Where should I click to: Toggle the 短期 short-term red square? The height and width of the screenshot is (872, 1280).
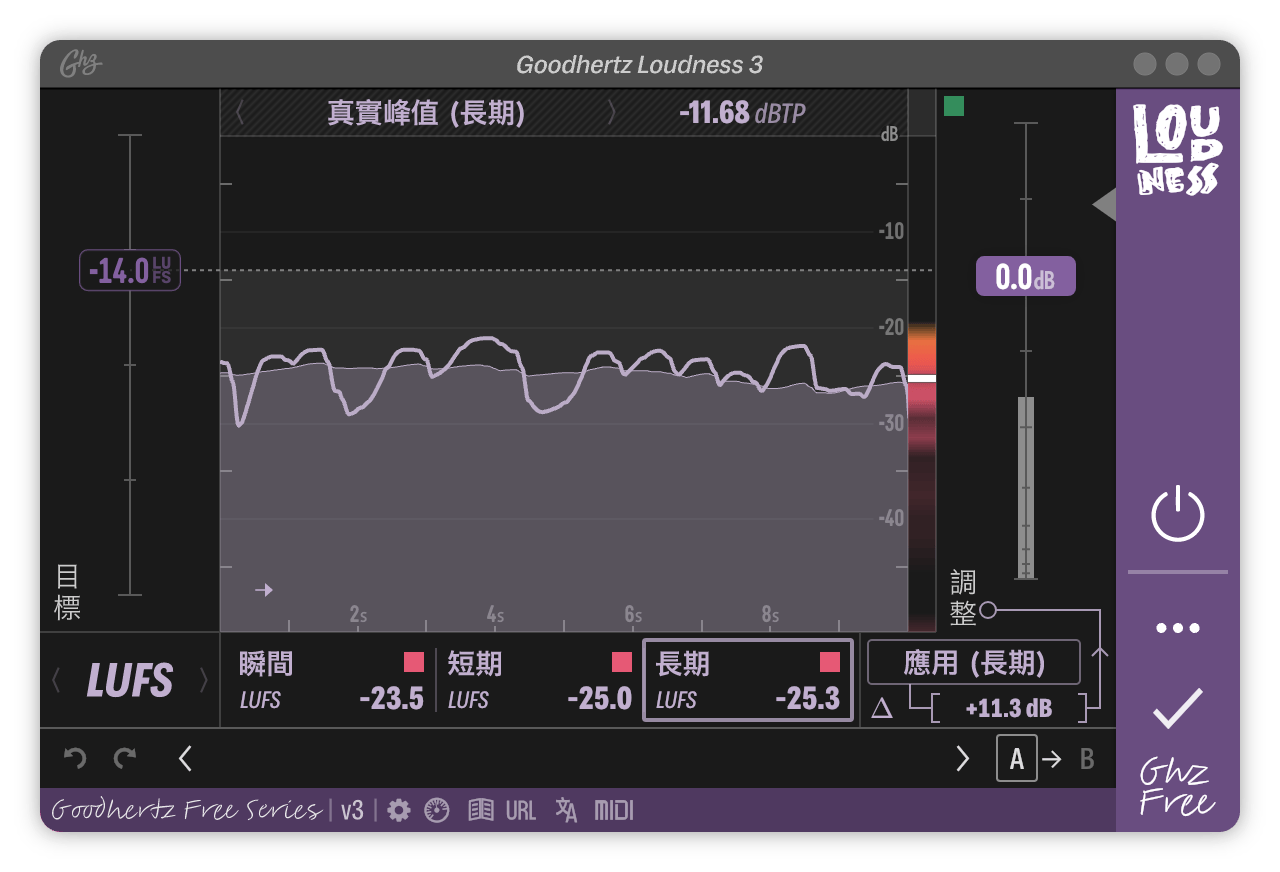pyautogui.click(x=622, y=662)
